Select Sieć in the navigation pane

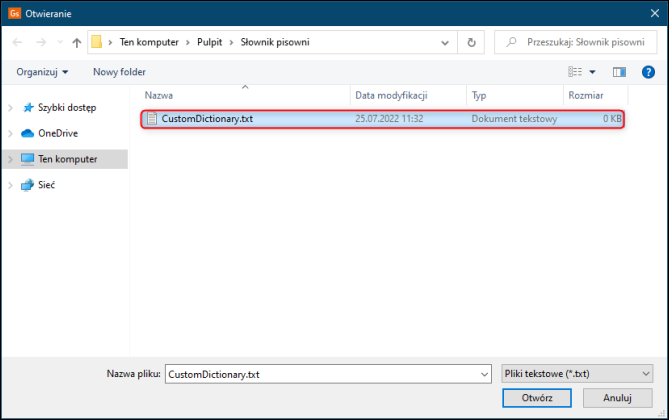[x=47, y=185]
